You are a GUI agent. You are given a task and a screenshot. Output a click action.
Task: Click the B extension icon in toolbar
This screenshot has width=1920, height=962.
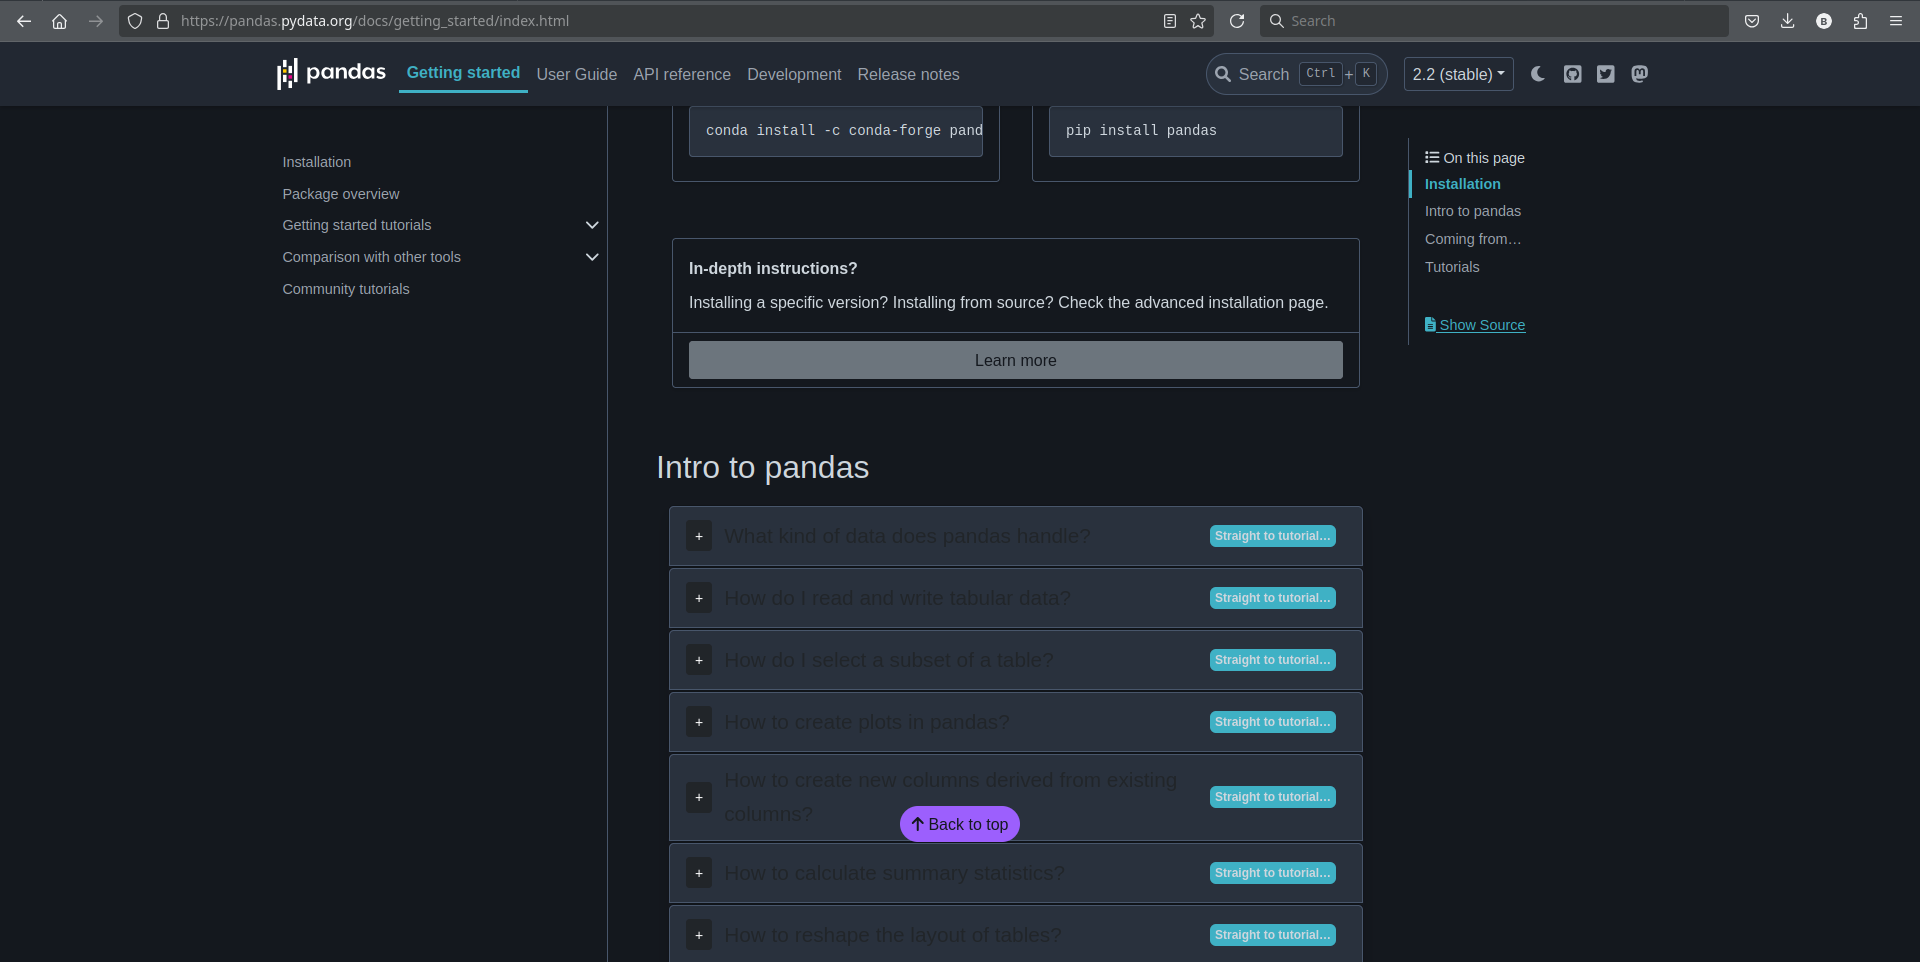(1824, 21)
